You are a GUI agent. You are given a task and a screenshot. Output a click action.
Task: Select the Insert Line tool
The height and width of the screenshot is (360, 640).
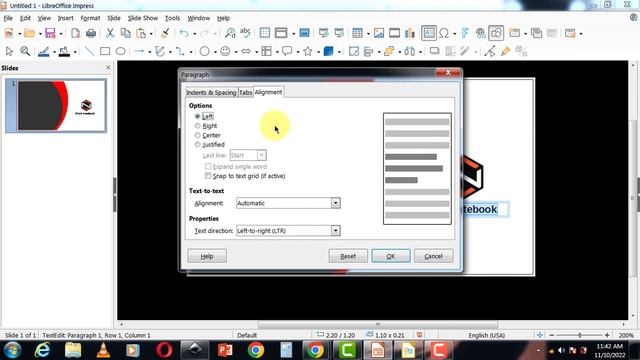[89, 51]
